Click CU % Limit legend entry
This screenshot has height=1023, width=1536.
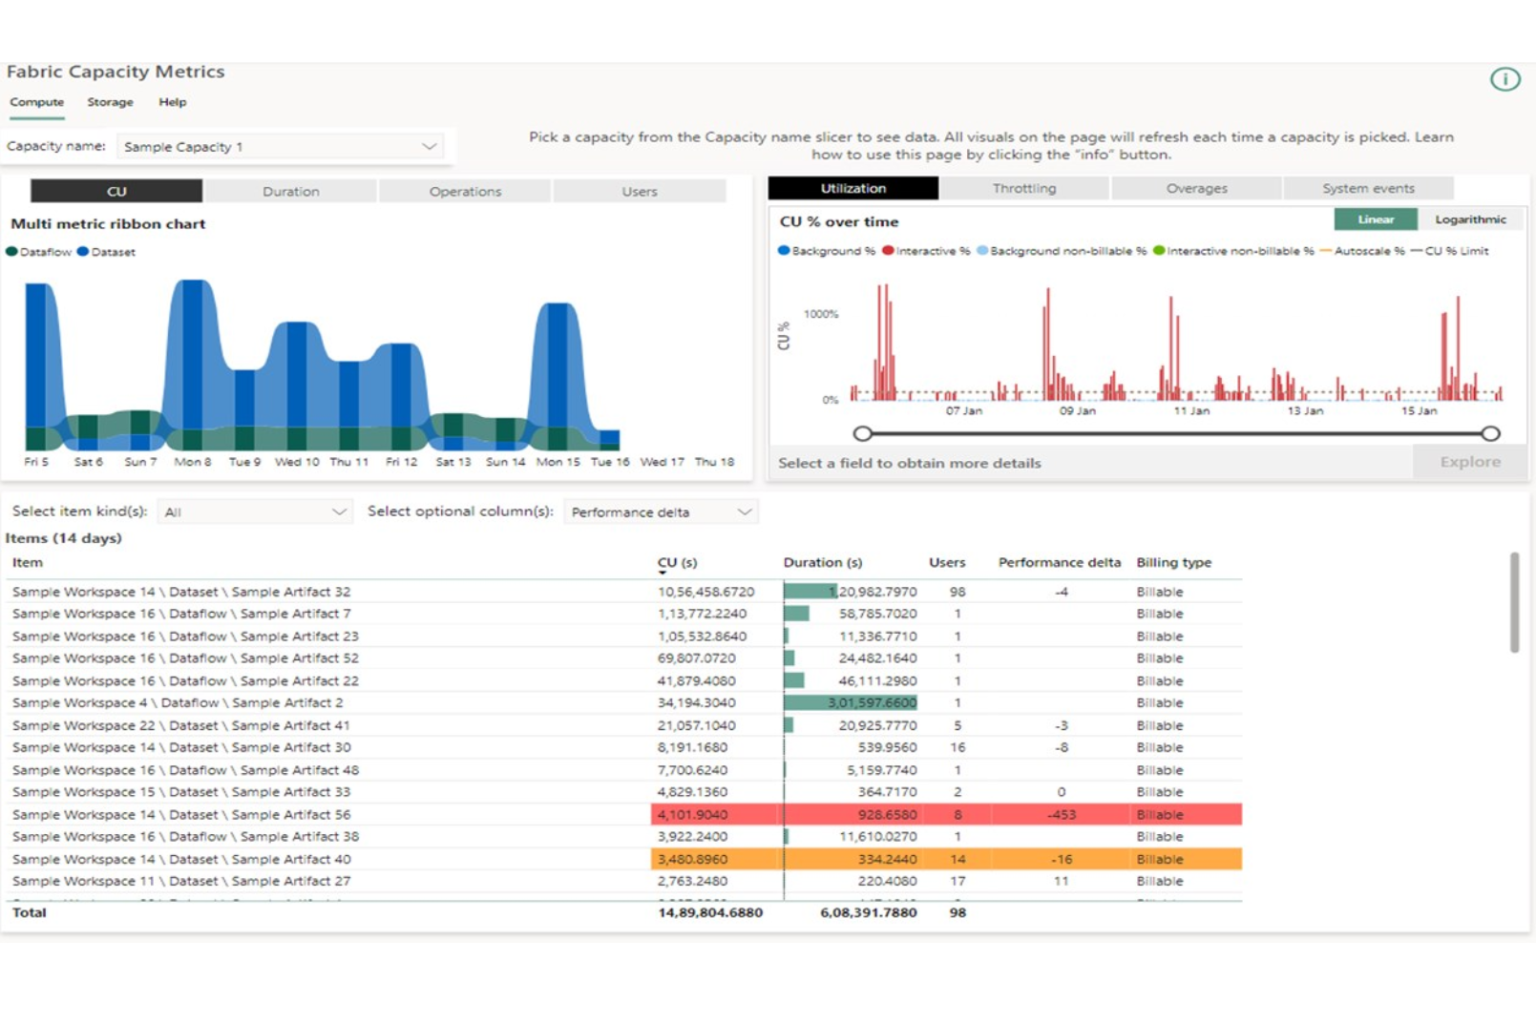click(1449, 251)
